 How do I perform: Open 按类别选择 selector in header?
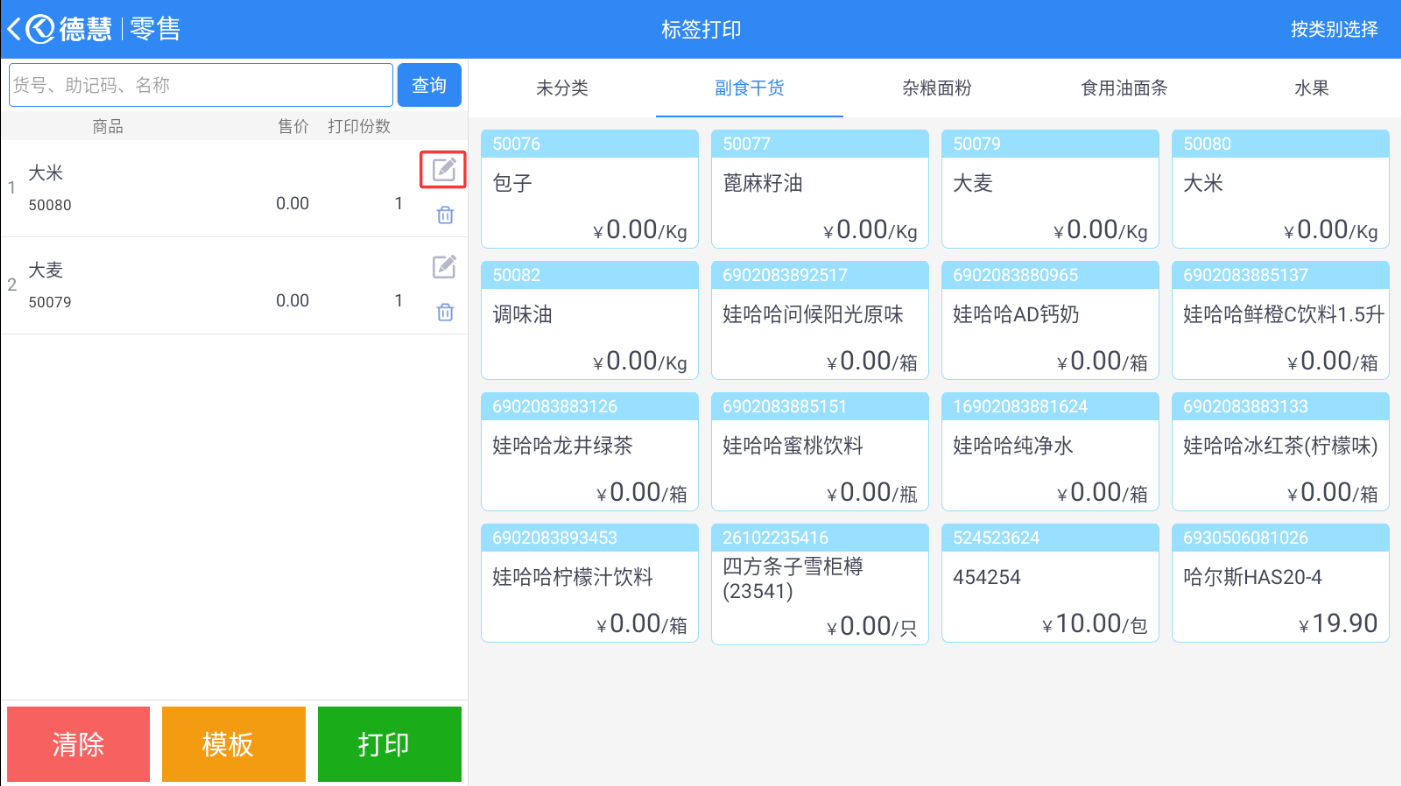point(1334,29)
